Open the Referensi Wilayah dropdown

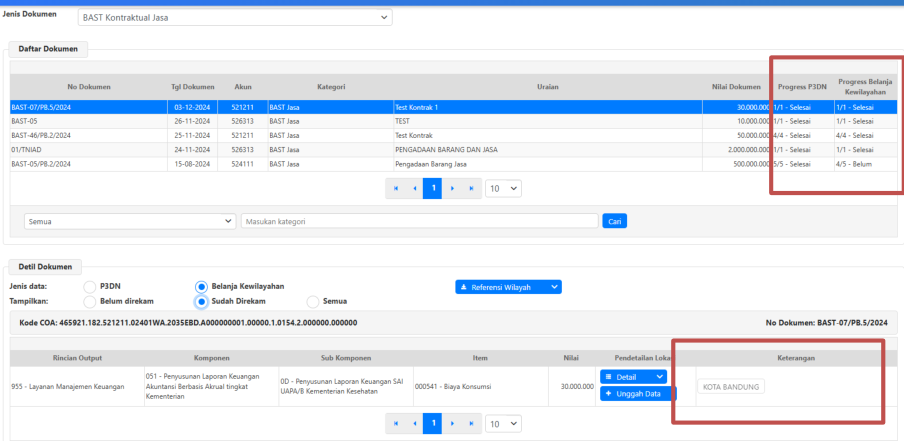(508, 287)
